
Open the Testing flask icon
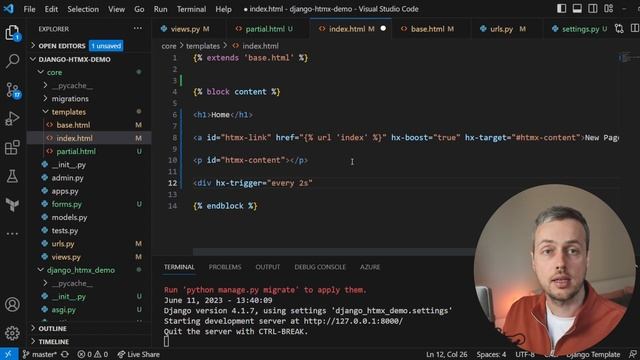[12, 176]
